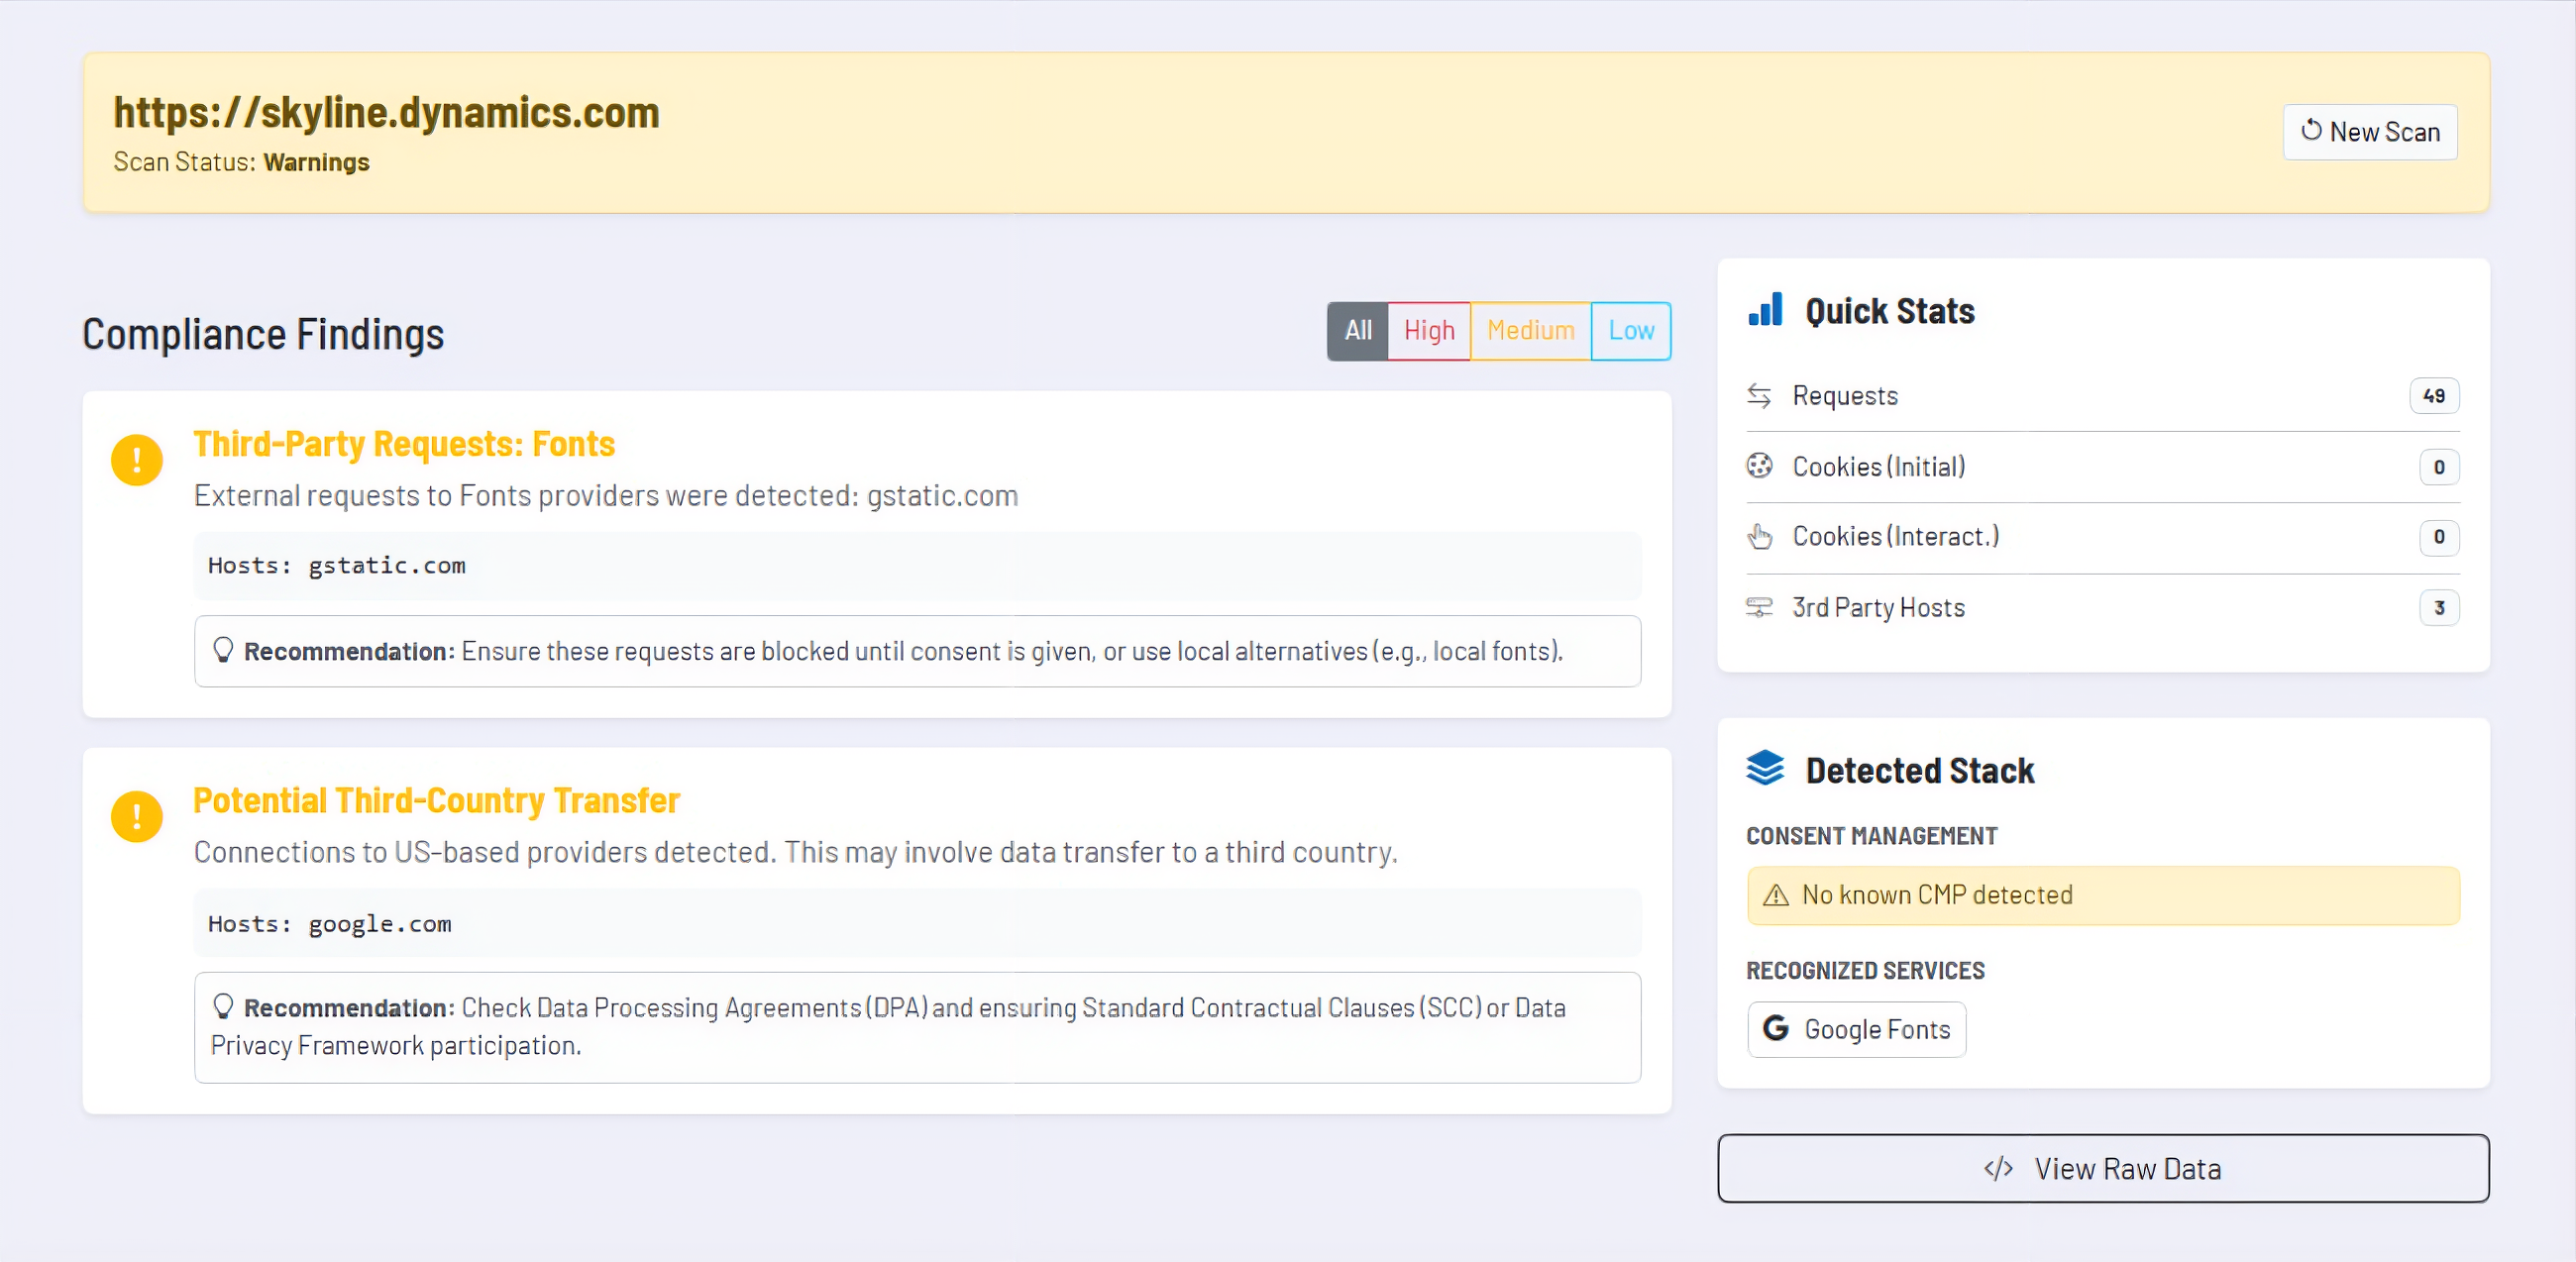The width and height of the screenshot is (2576, 1262).
Task: Show All compliance findings
Action: coord(1357,331)
